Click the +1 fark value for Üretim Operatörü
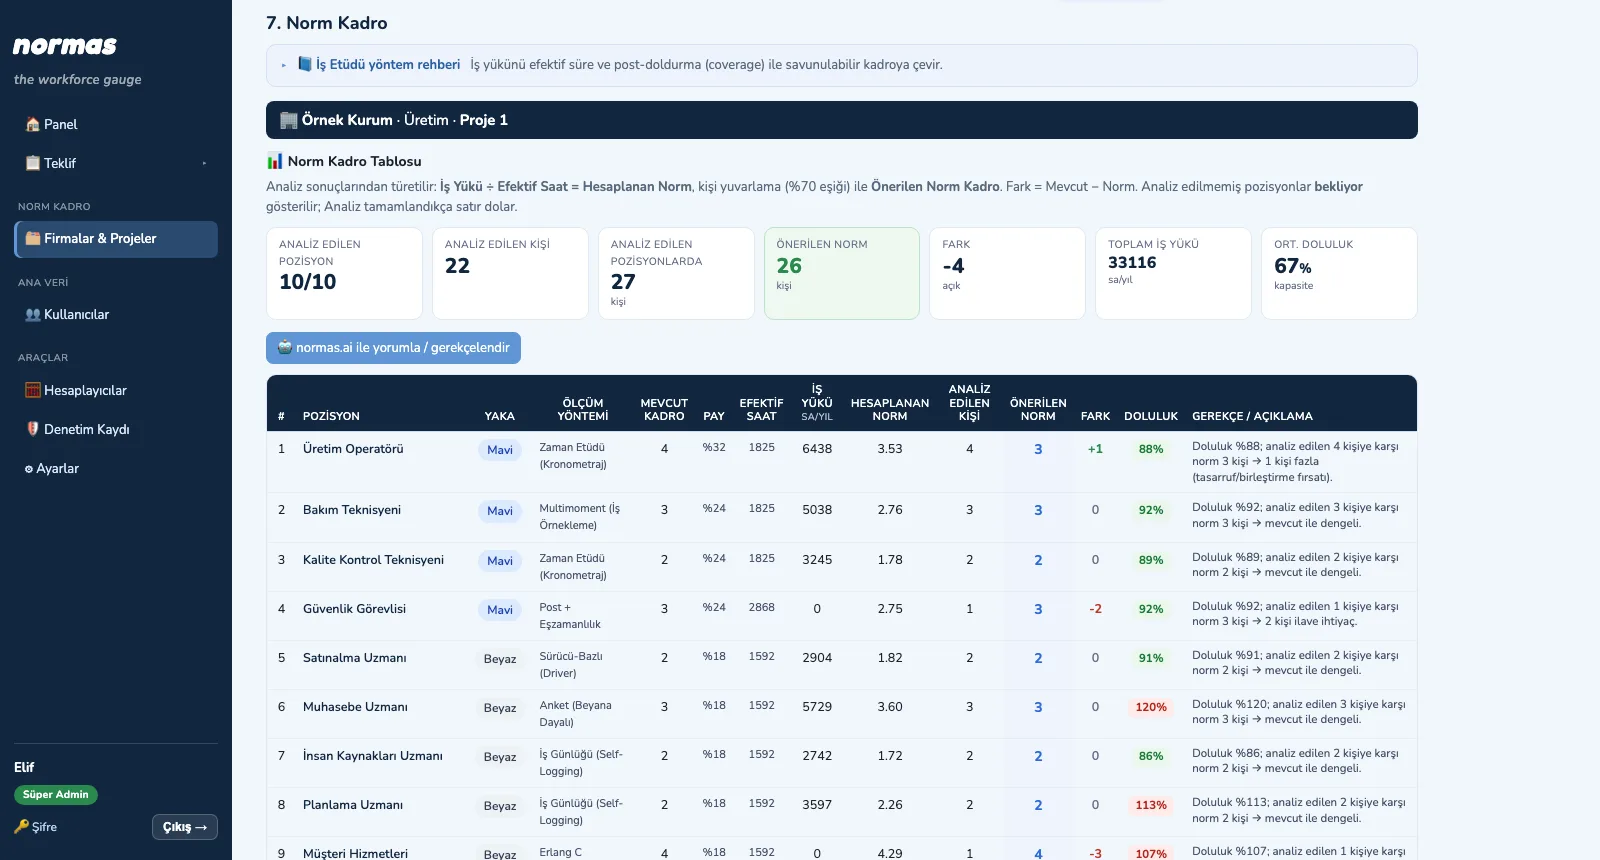Screen dimensions: 1600x860 [1095, 449]
